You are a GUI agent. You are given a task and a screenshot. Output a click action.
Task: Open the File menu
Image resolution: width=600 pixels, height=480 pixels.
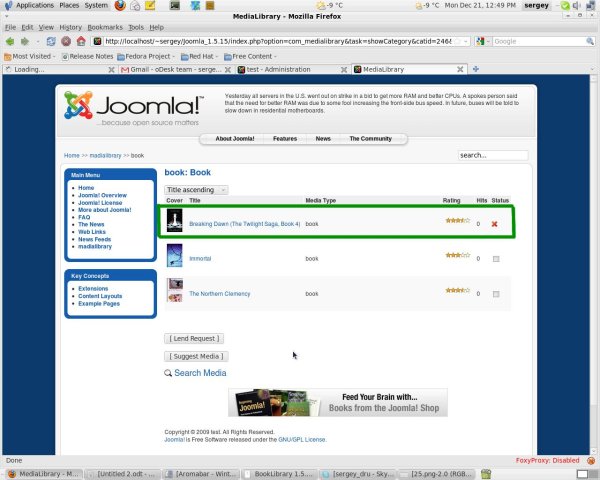(10, 27)
